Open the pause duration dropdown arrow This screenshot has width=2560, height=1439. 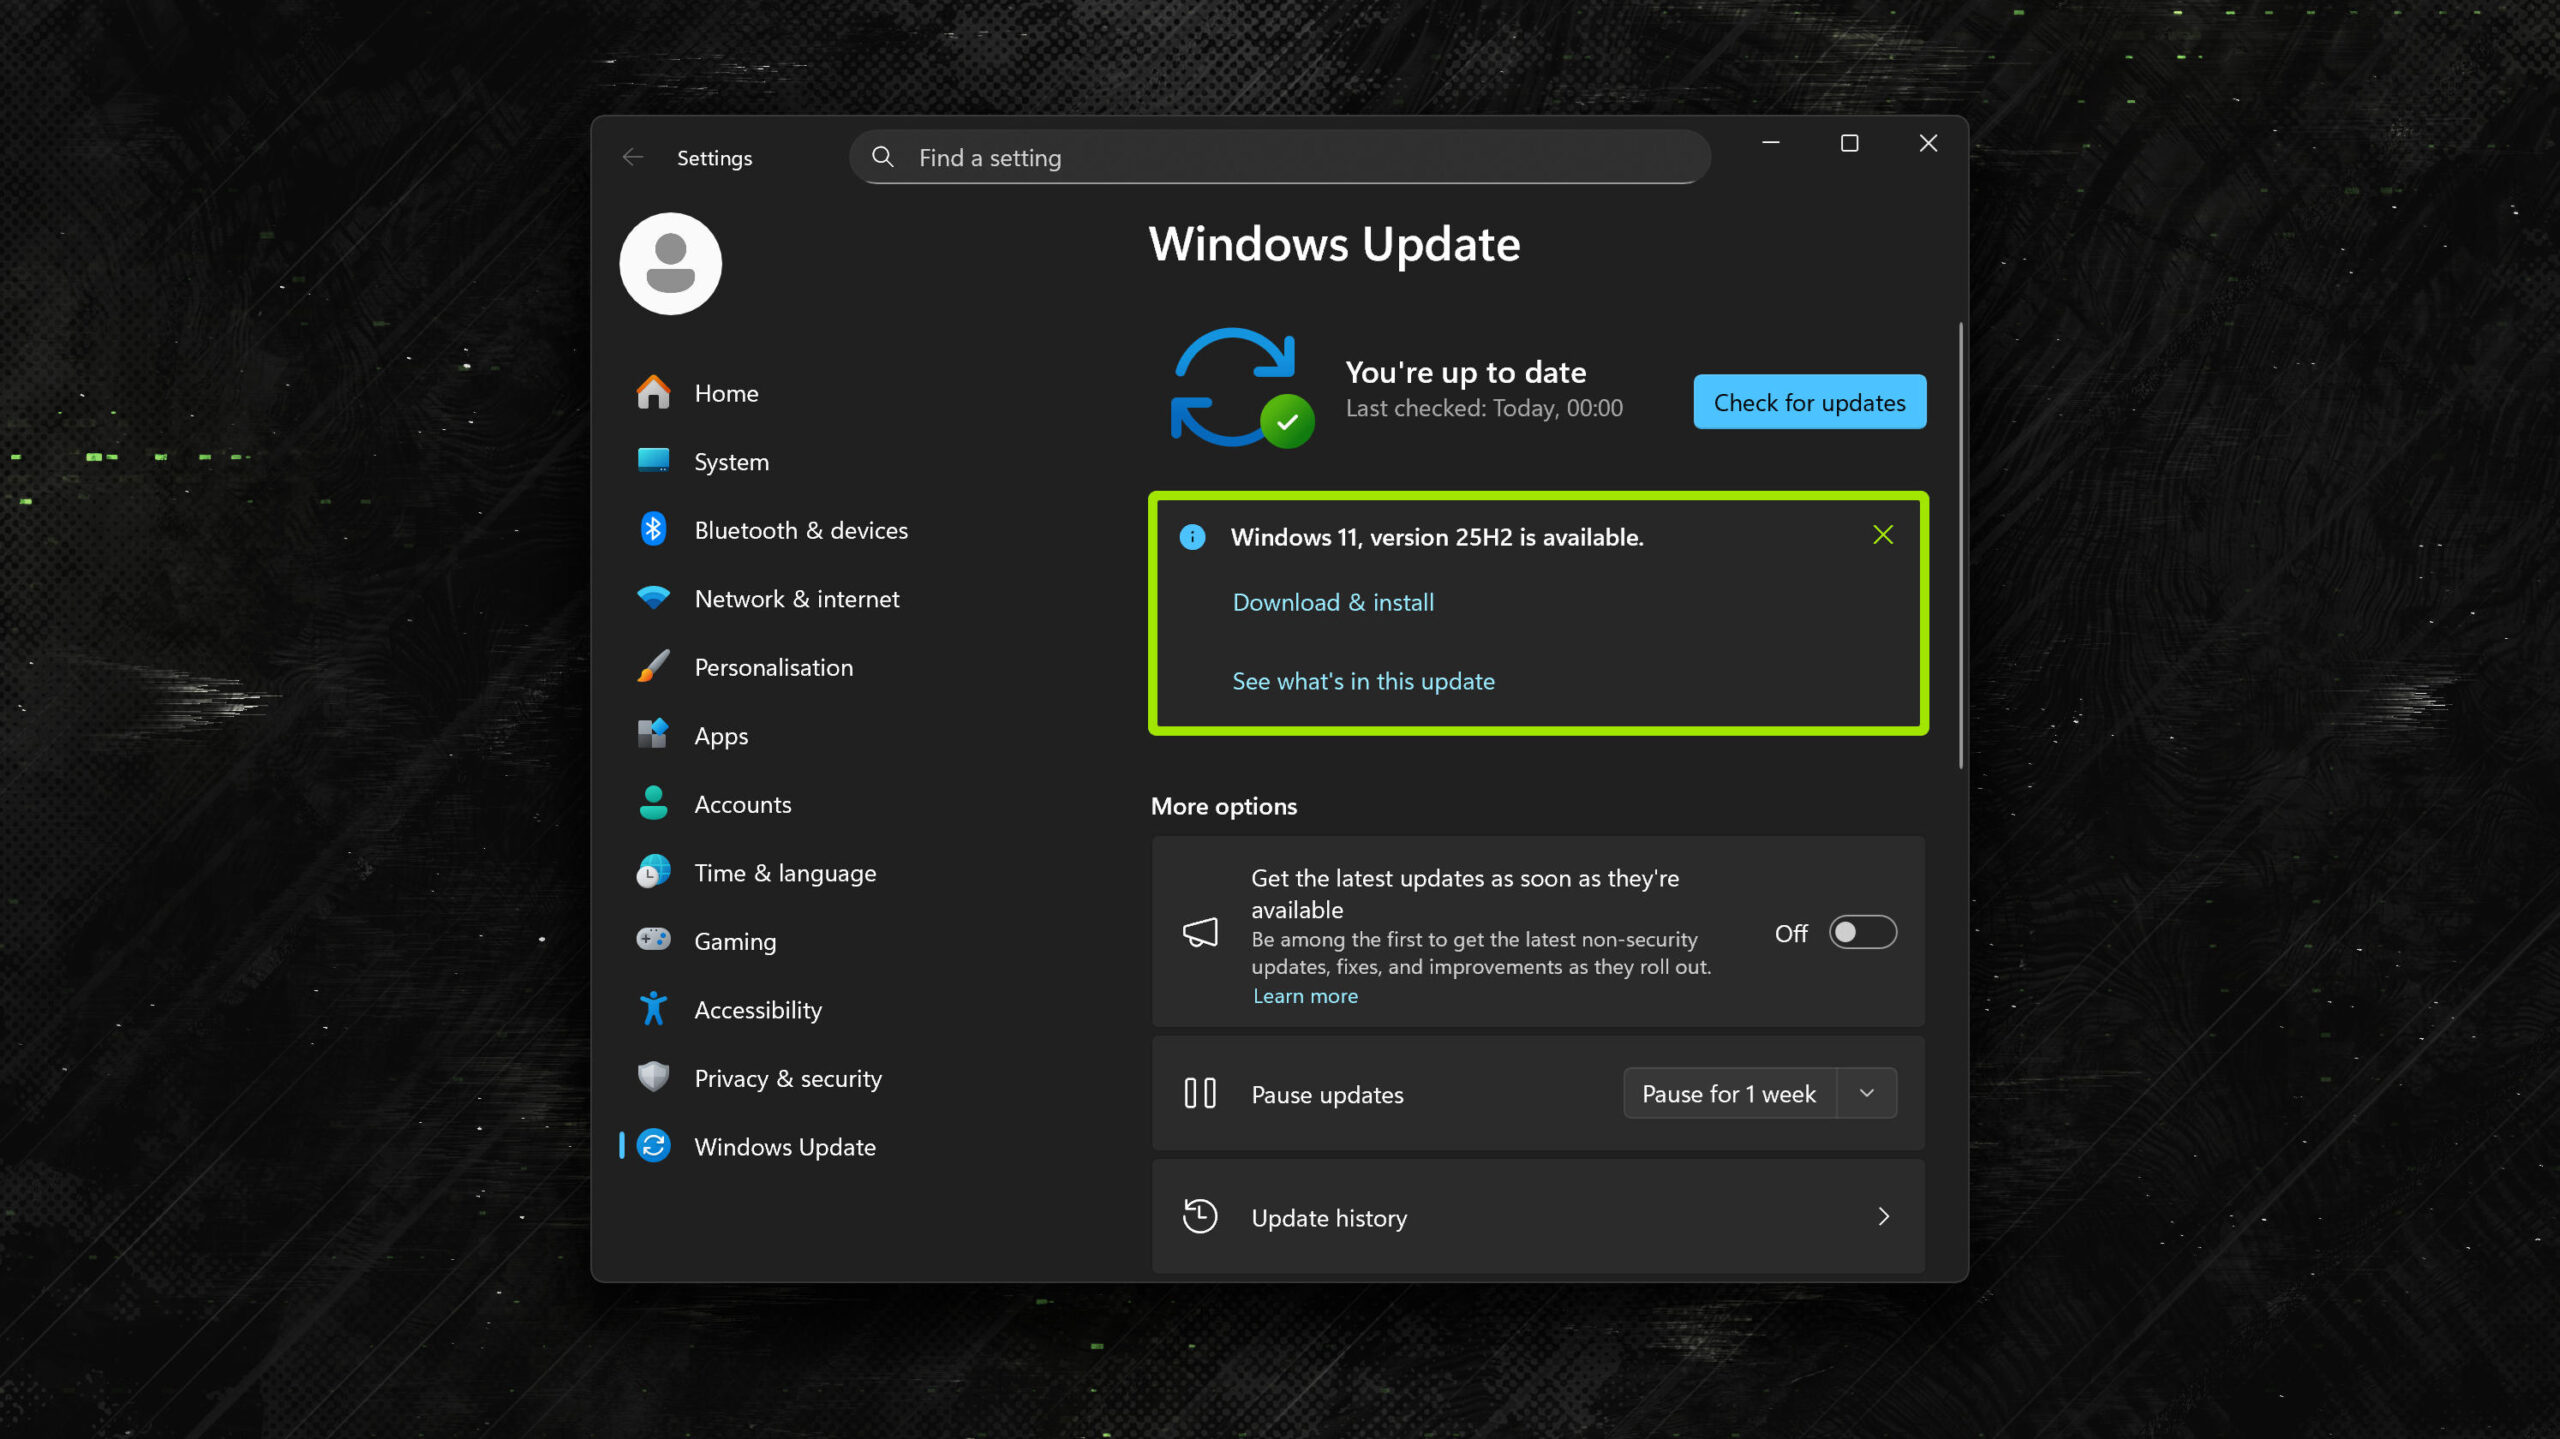(1867, 1093)
